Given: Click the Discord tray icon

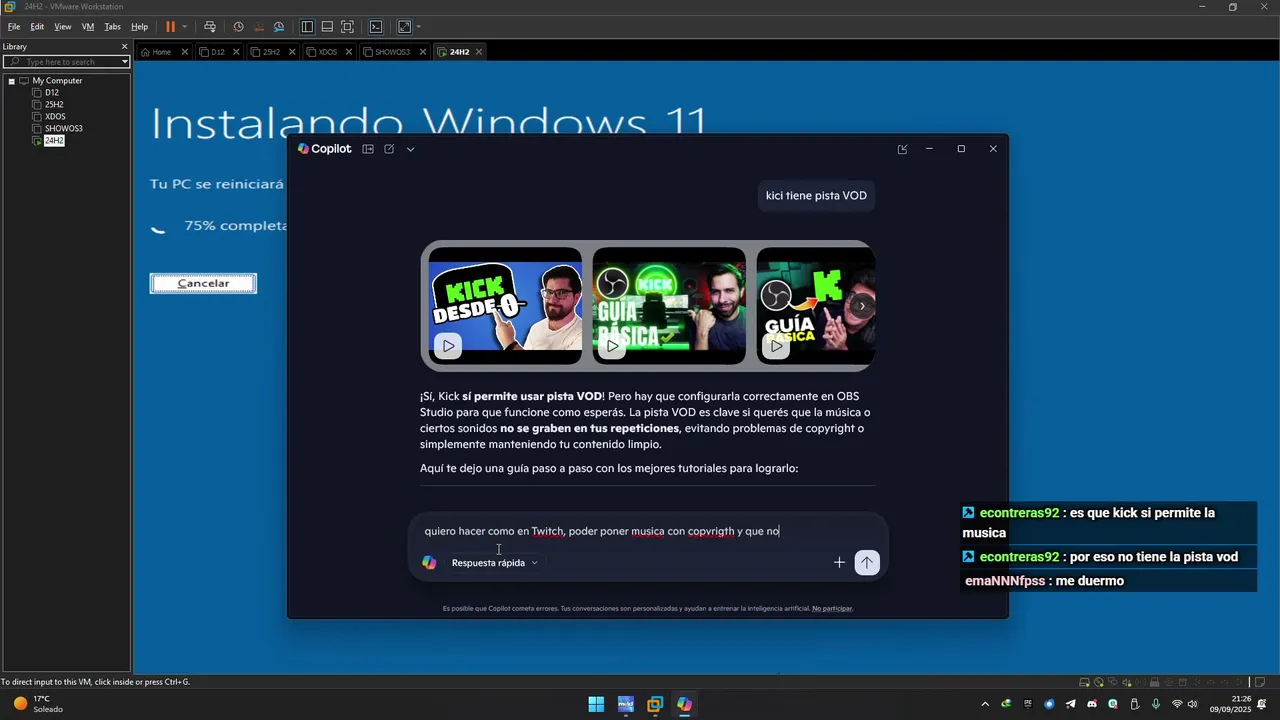Looking at the screenshot, I should (1092, 704).
